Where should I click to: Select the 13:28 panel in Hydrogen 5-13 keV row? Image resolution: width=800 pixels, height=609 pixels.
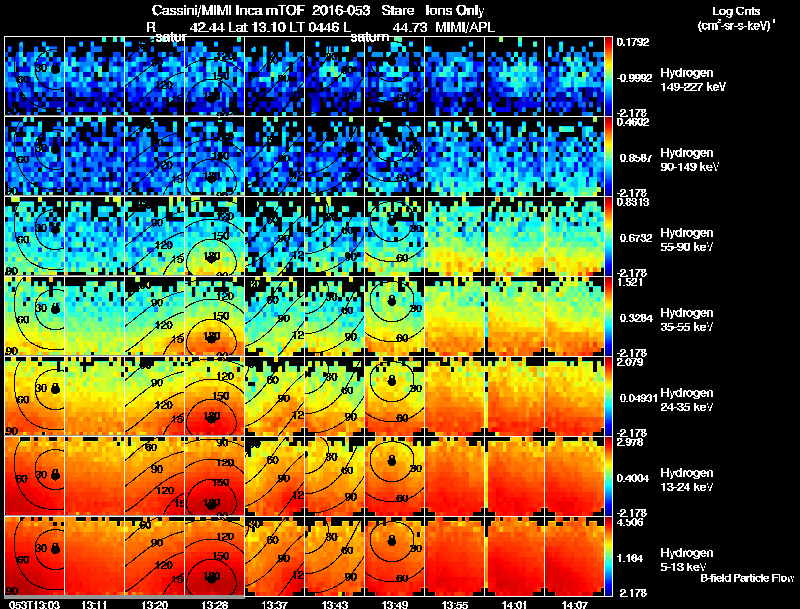tap(215, 556)
